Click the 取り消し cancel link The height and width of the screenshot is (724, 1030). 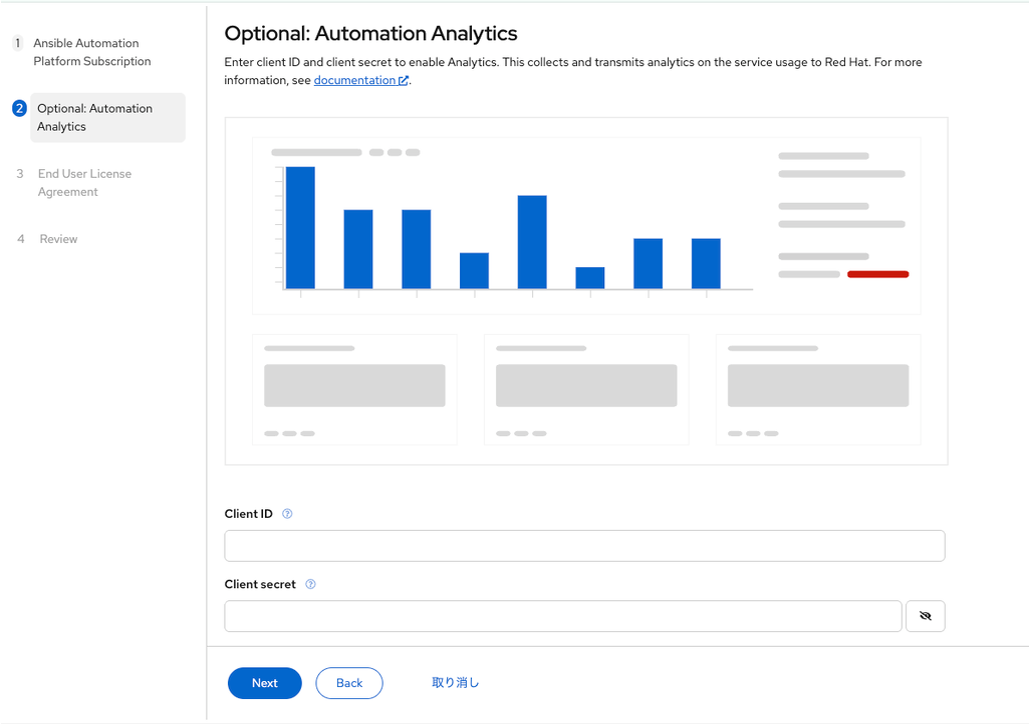click(x=455, y=683)
